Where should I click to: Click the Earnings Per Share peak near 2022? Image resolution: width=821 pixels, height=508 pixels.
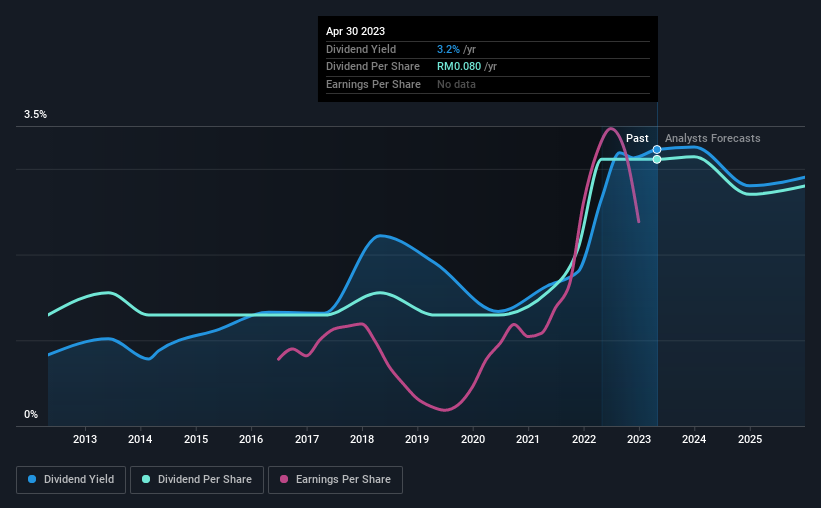610,128
